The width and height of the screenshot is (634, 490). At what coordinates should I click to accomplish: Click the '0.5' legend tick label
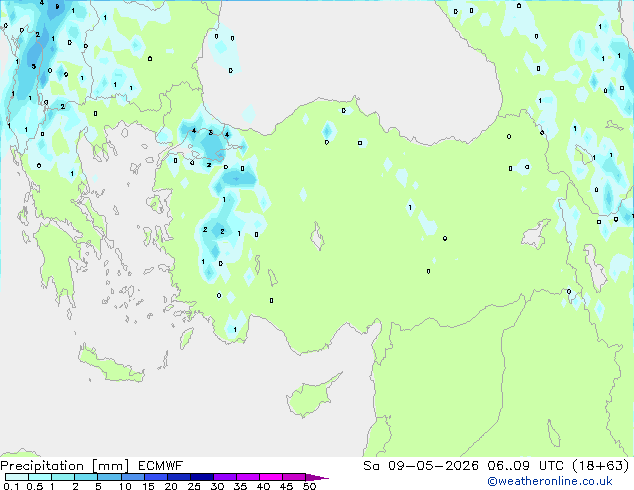pos(34,486)
